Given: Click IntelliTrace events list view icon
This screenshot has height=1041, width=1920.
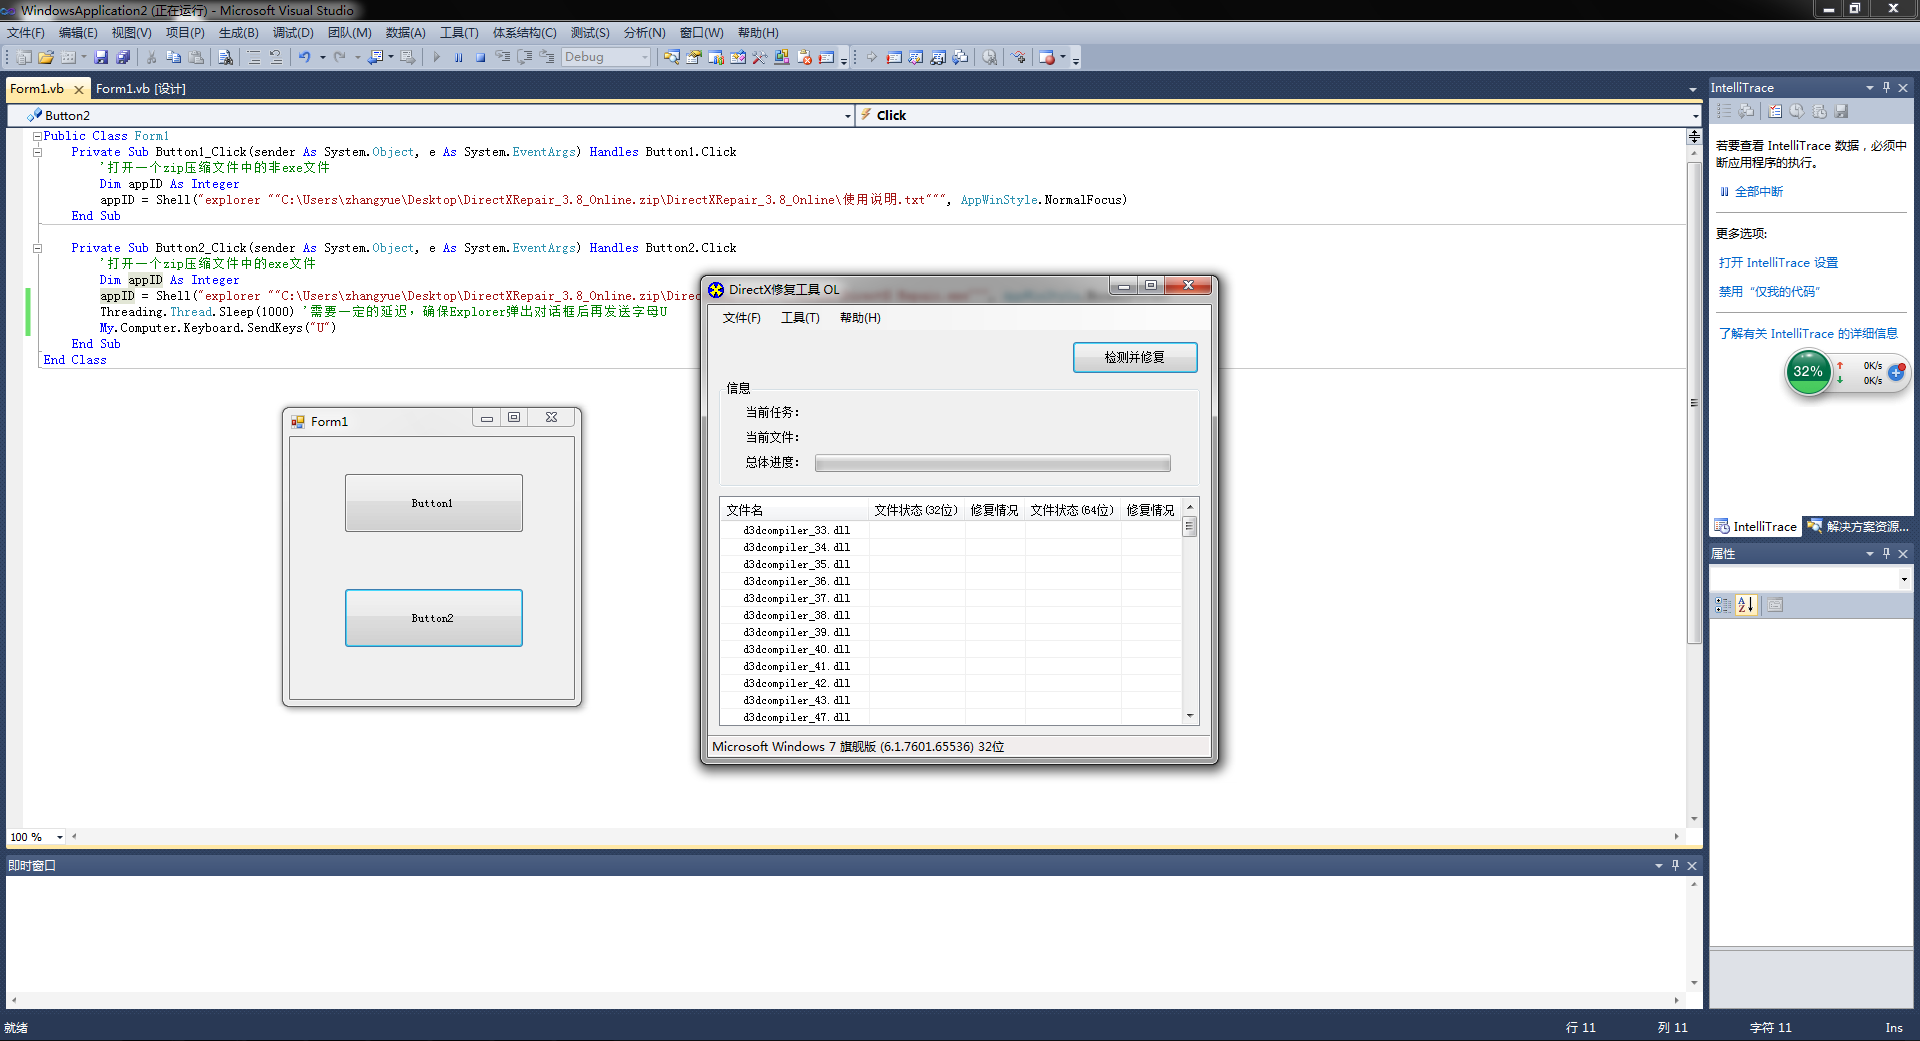Looking at the screenshot, I should point(1724,111).
